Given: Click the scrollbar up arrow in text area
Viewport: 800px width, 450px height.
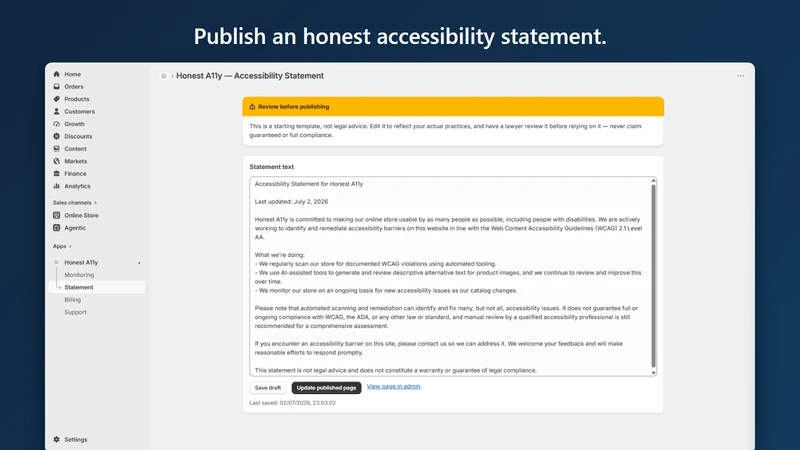Looking at the screenshot, I should click(653, 181).
